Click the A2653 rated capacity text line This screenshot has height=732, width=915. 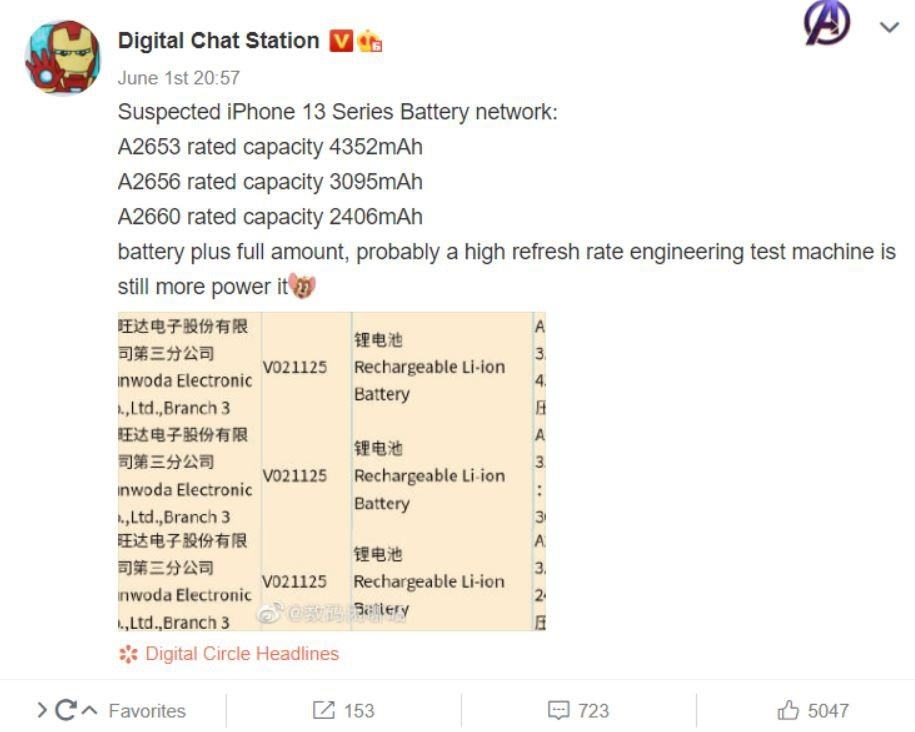[x=270, y=147]
